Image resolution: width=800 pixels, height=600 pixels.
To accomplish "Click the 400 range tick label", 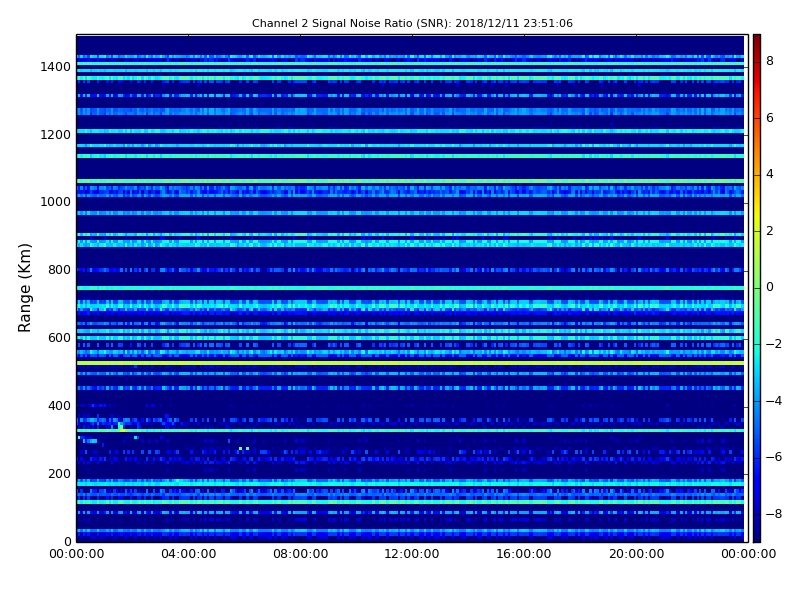I will click(x=59, y=406).
